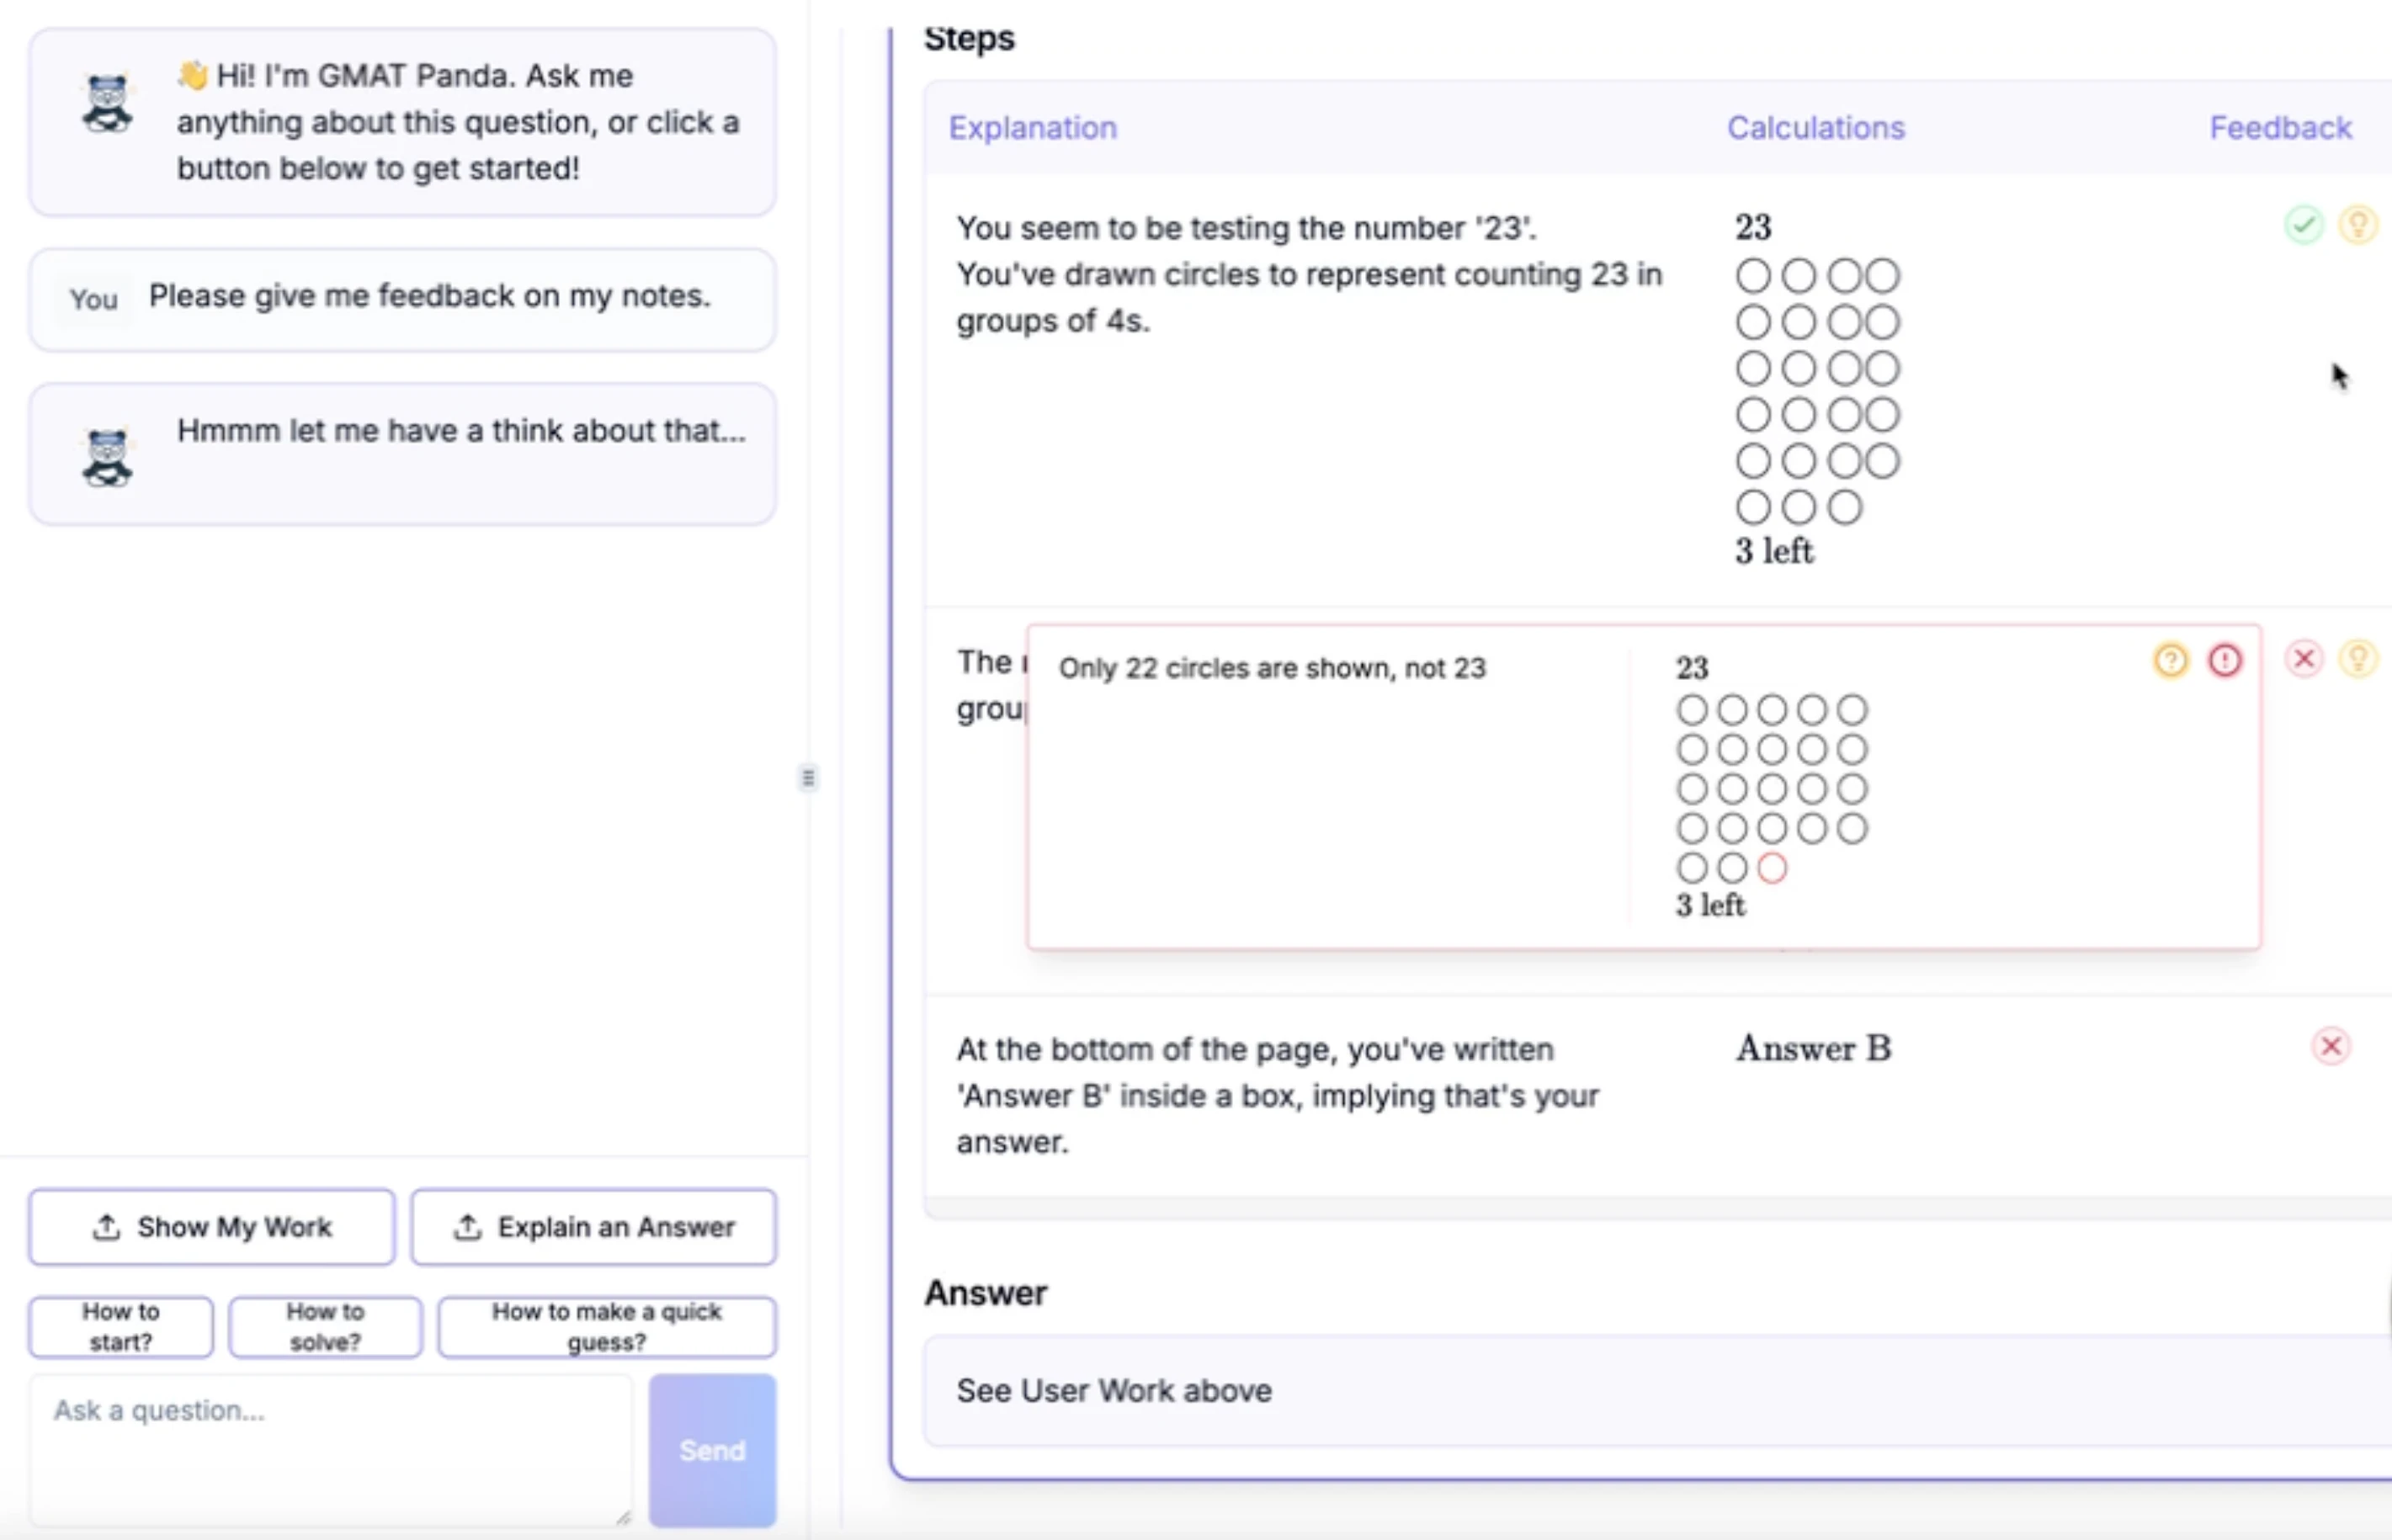Click the red exclamation warning icon
The width and height of the screenshot is (2392, 1540).
click(x=2227, y=660)
